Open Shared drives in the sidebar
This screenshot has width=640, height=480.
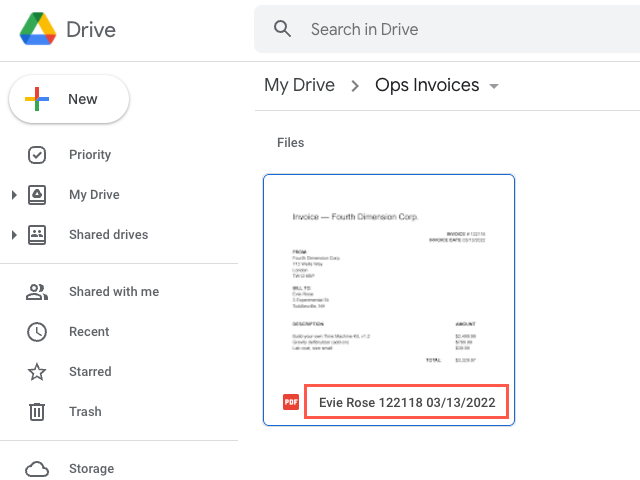point(109,235)
